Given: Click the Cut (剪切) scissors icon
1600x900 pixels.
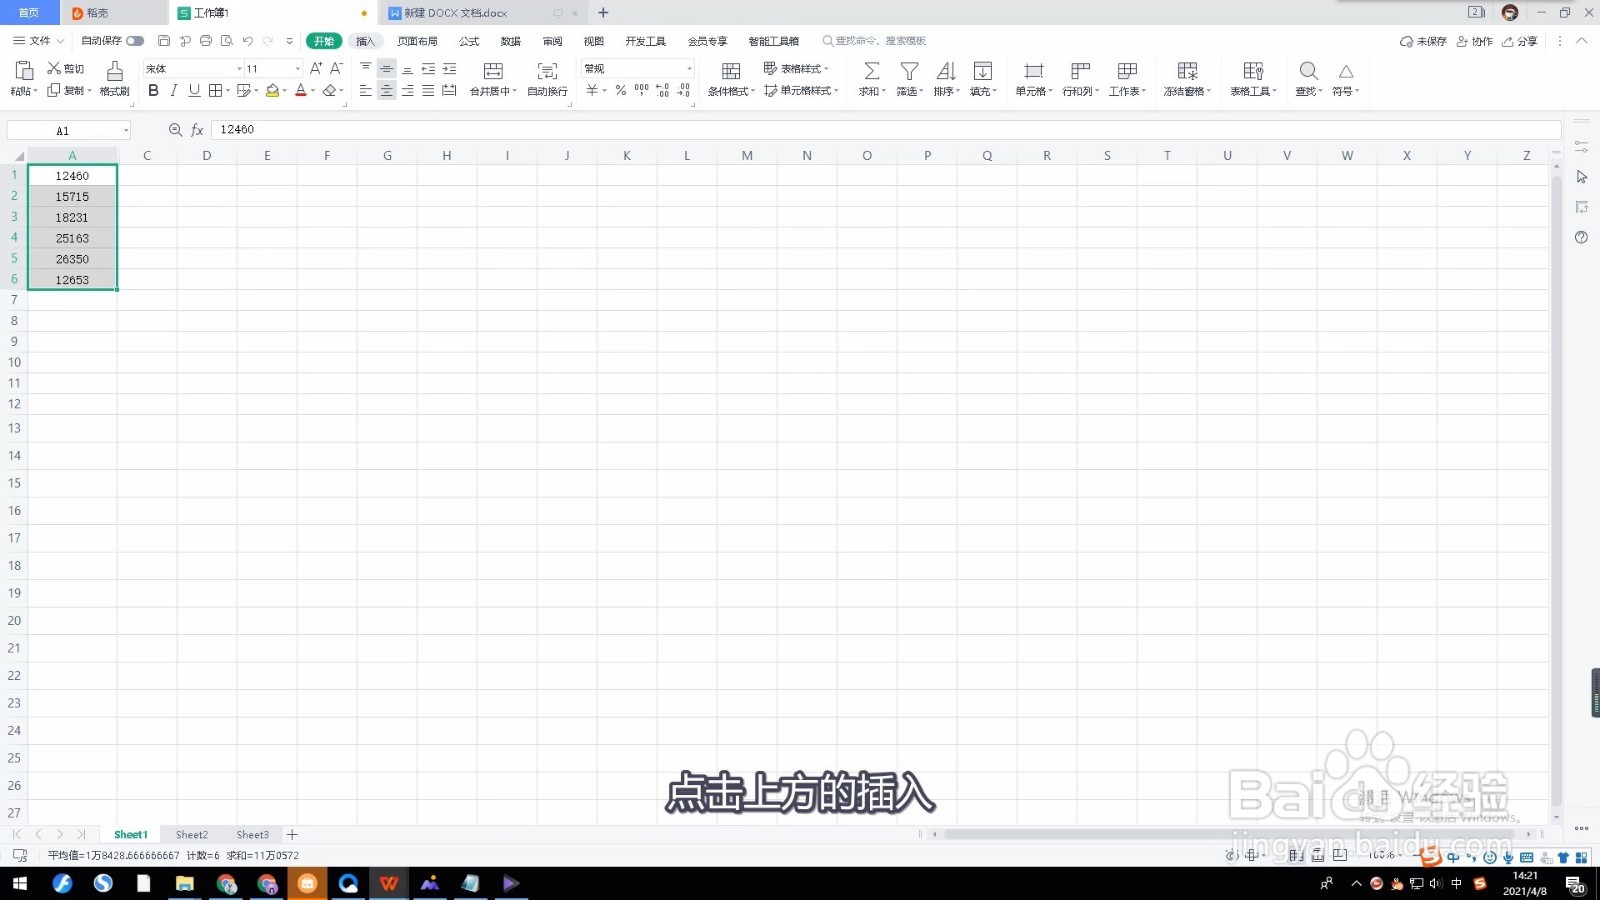Looking at the screenshot, I should pyautogui.click(x=54, y=68).
